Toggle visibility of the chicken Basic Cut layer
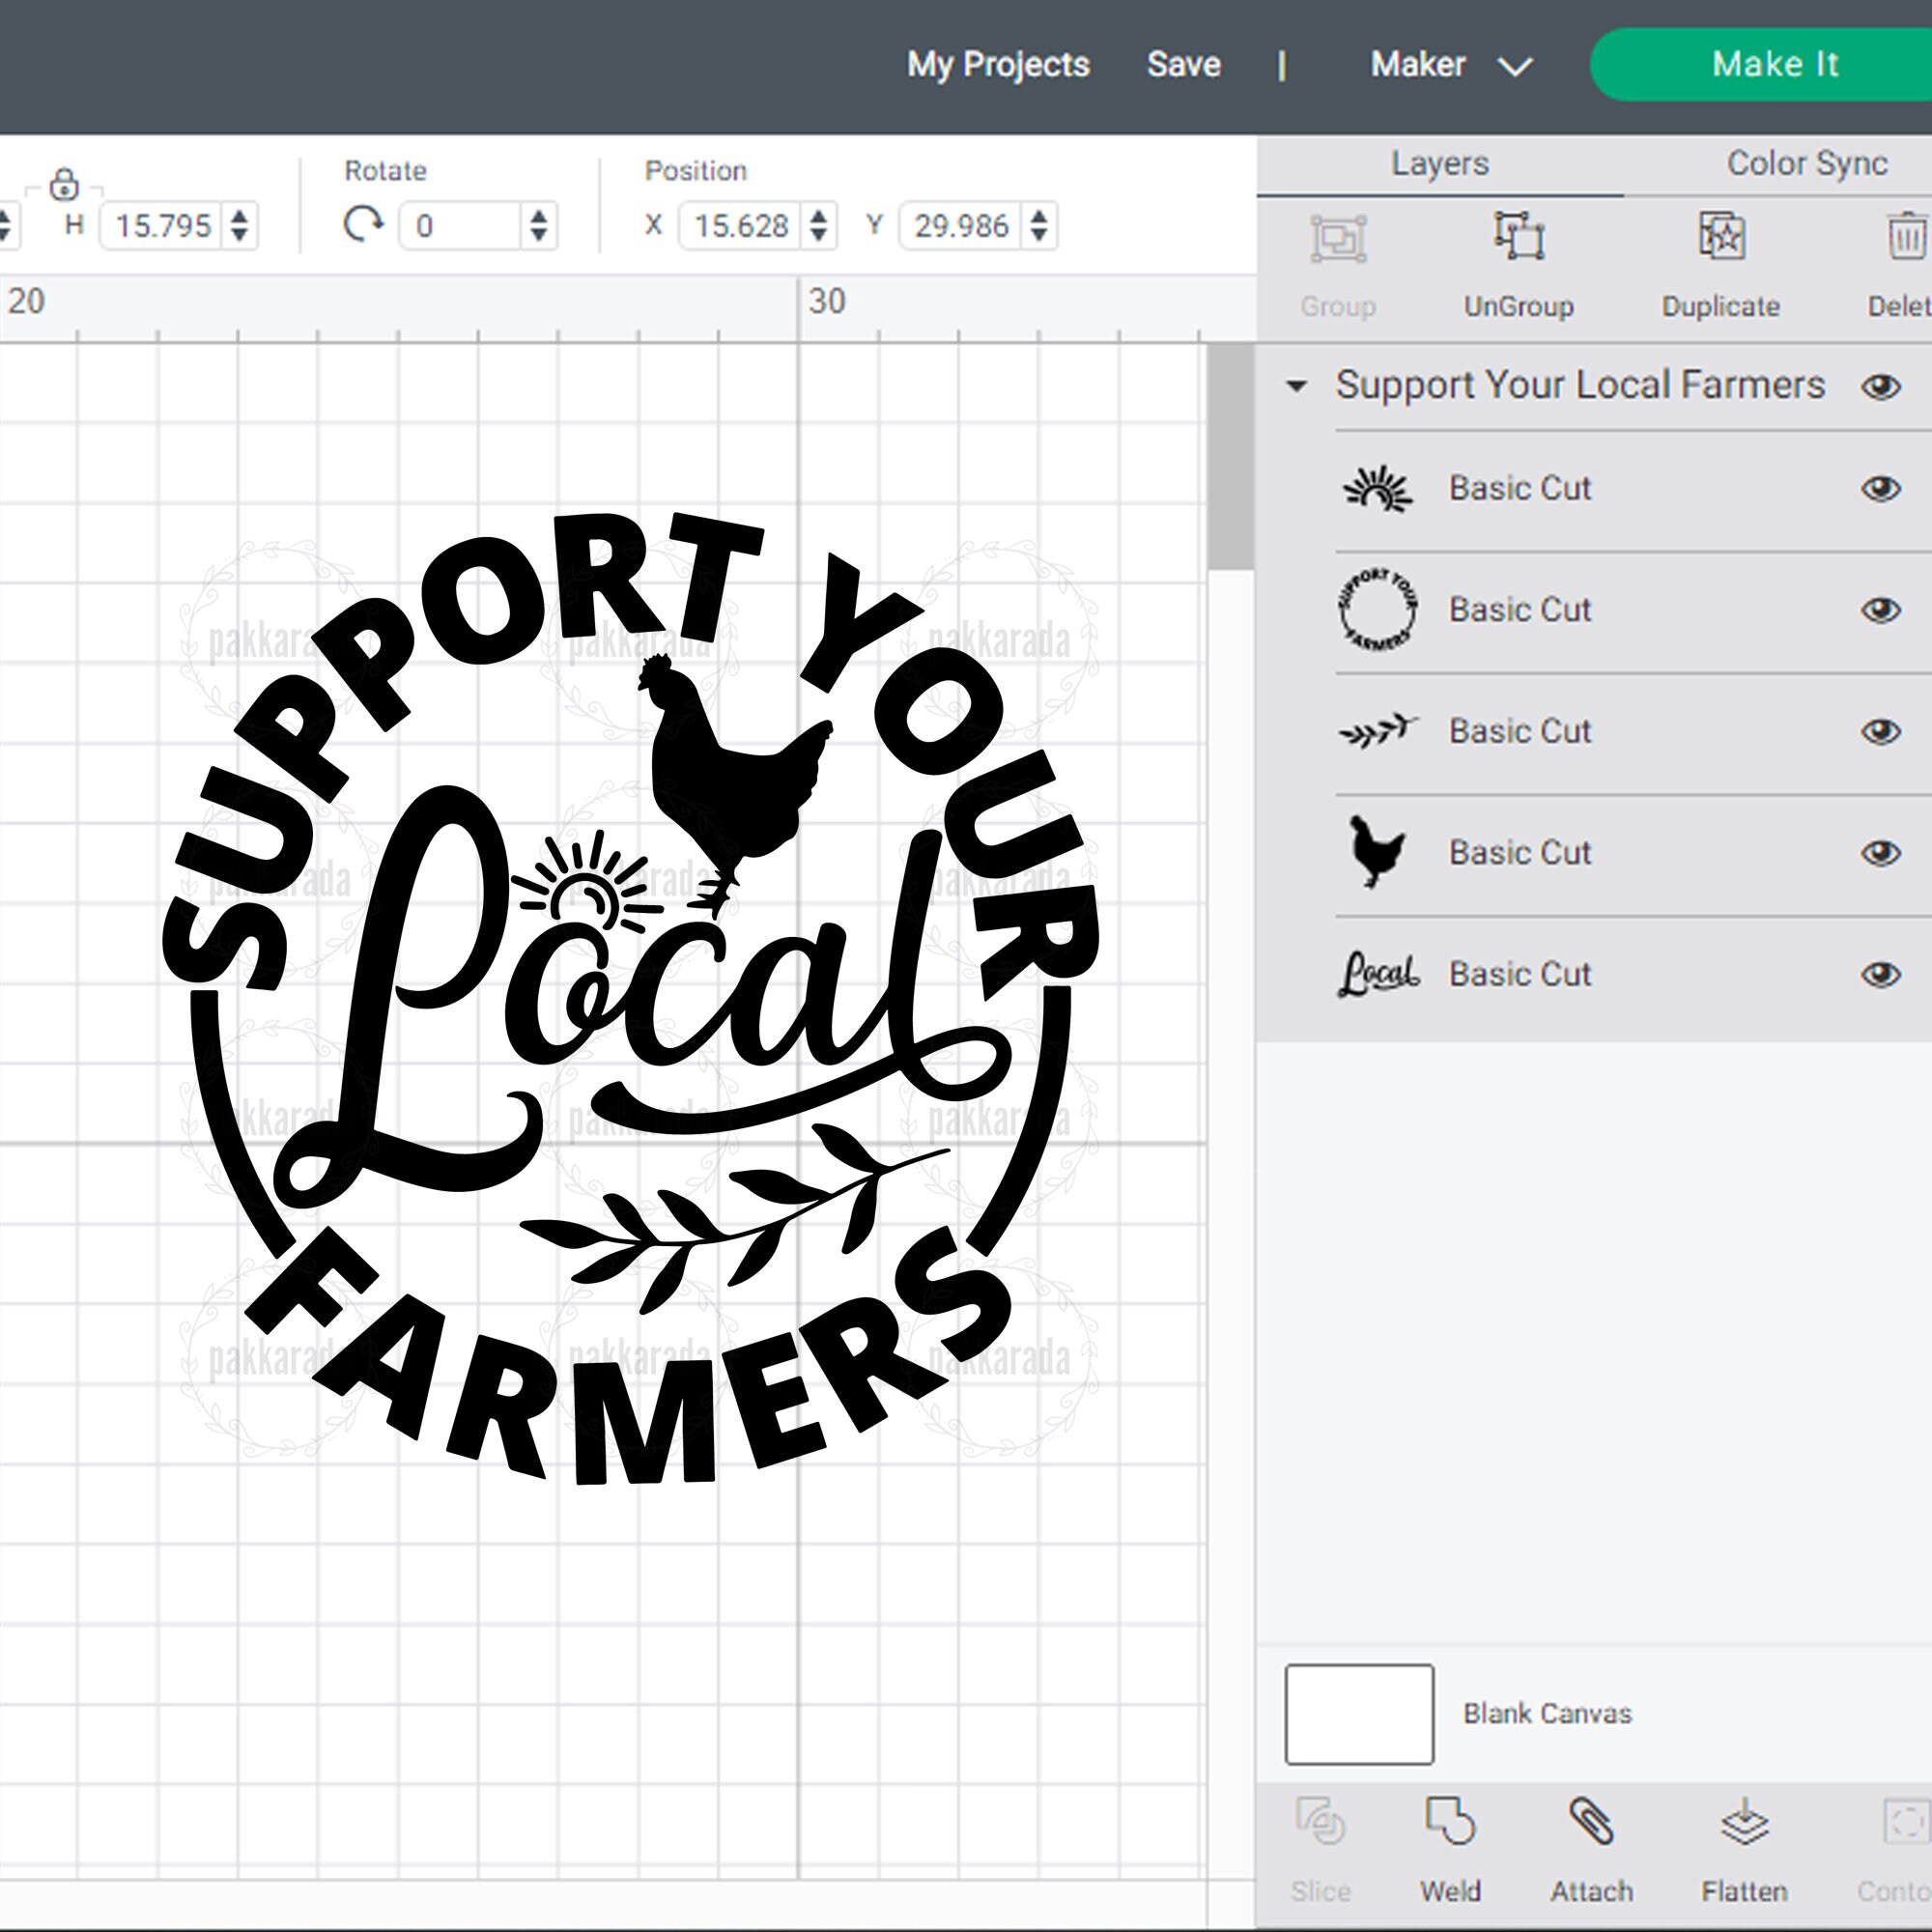 coord(1878,853)
